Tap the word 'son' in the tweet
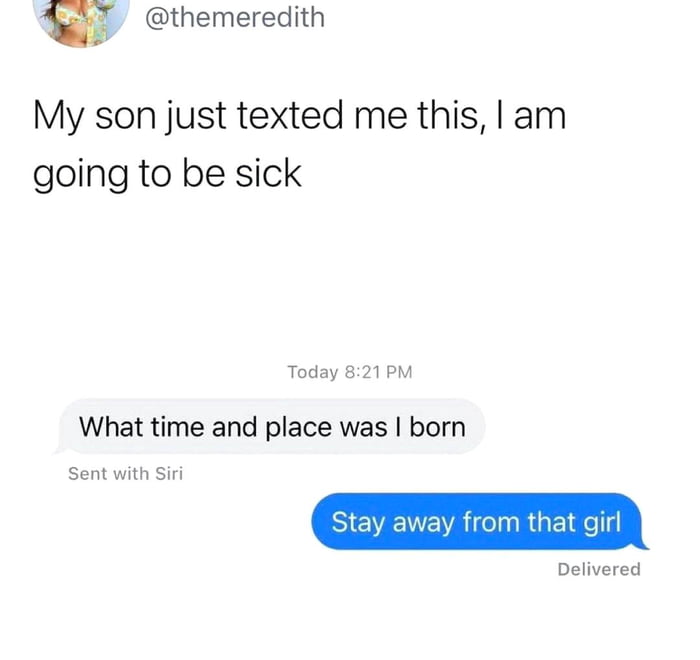Viewport: 700px width, 660px height. point(125,117)
